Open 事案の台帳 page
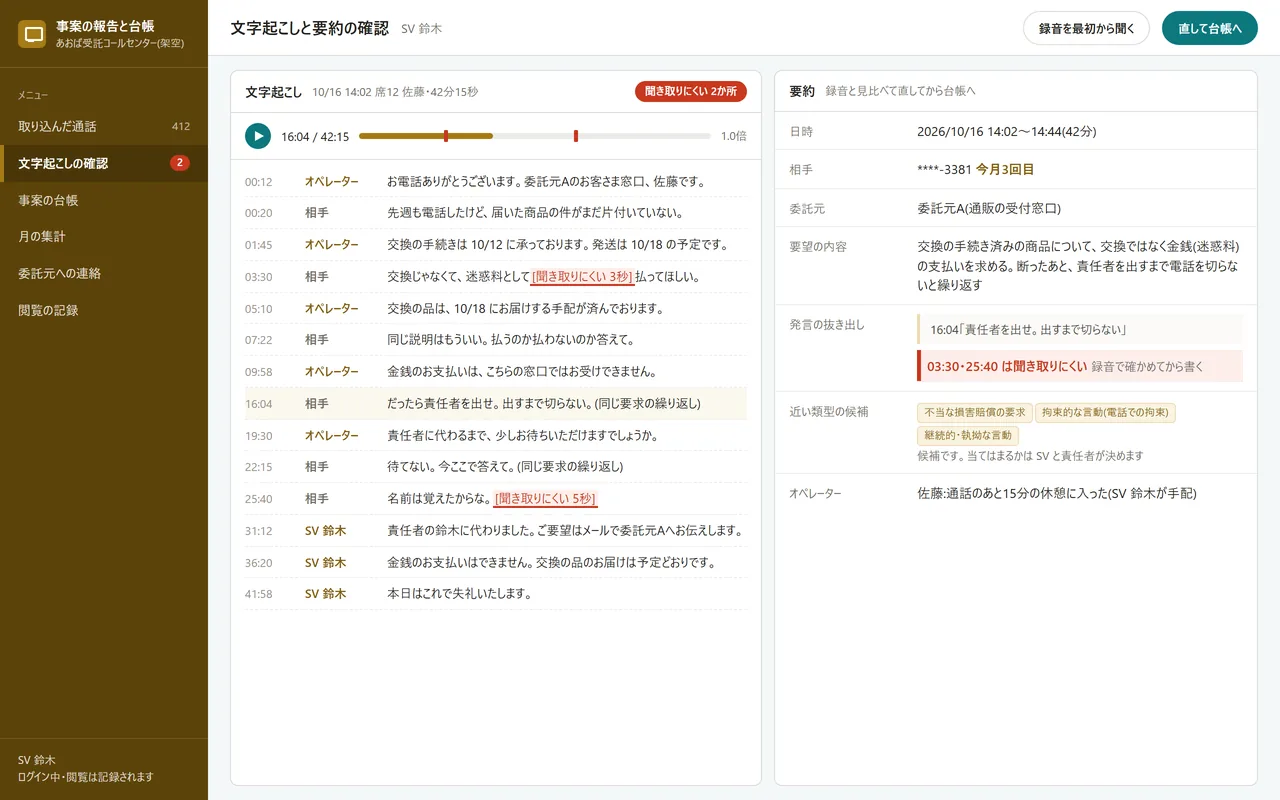Image resolution: width=1280 pixels, height=800 pixels. (104, 200)
